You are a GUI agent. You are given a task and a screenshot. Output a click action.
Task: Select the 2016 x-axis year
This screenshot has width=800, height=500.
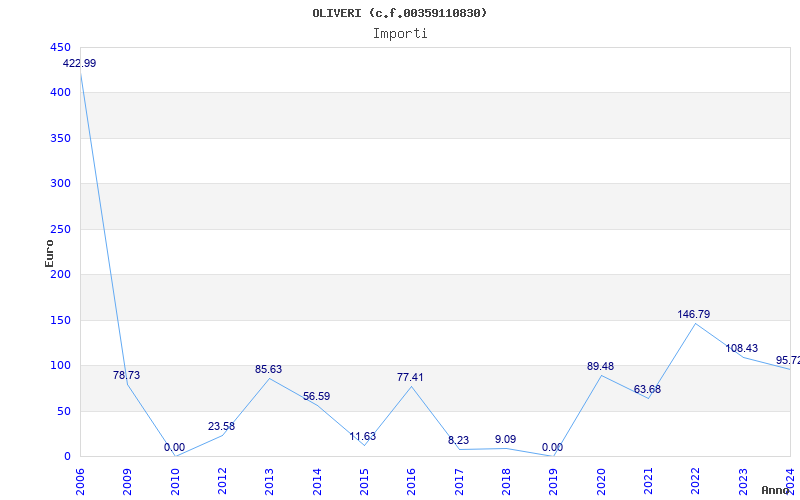pos(411,481)
